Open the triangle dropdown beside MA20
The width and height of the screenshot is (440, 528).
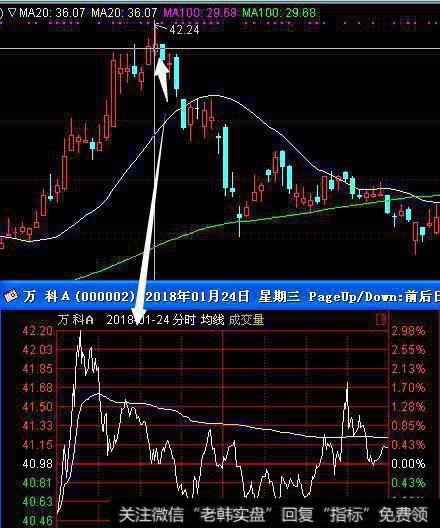tap(12, 13)
